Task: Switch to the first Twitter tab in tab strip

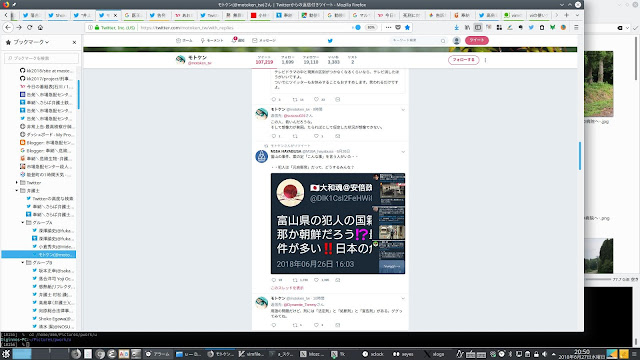Action: click(32, 15)
